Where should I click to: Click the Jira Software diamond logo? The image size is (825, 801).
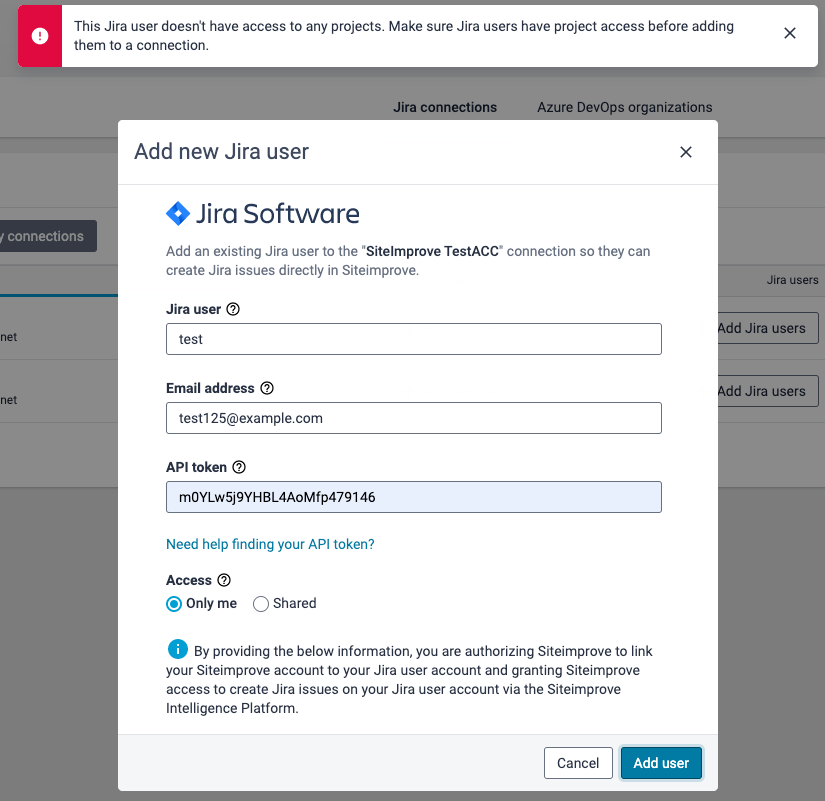pos(178,214)
